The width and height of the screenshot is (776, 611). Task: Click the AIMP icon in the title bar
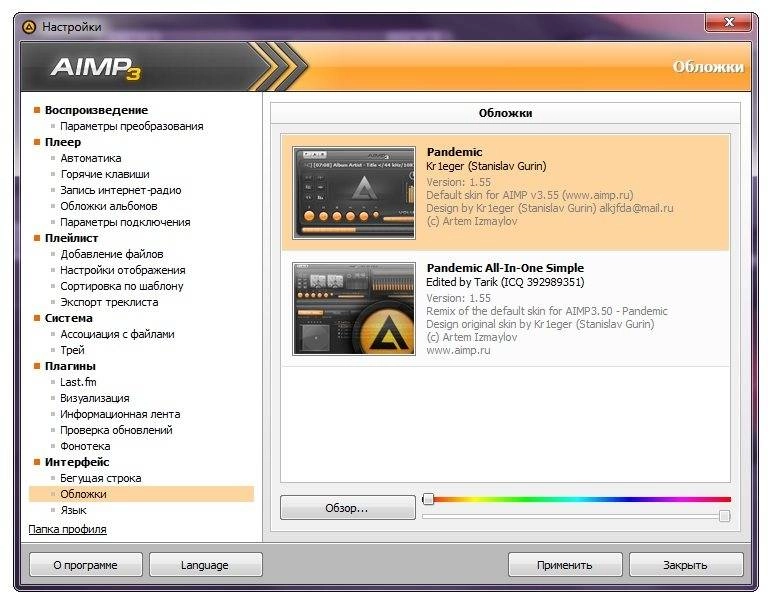point(29,27)
